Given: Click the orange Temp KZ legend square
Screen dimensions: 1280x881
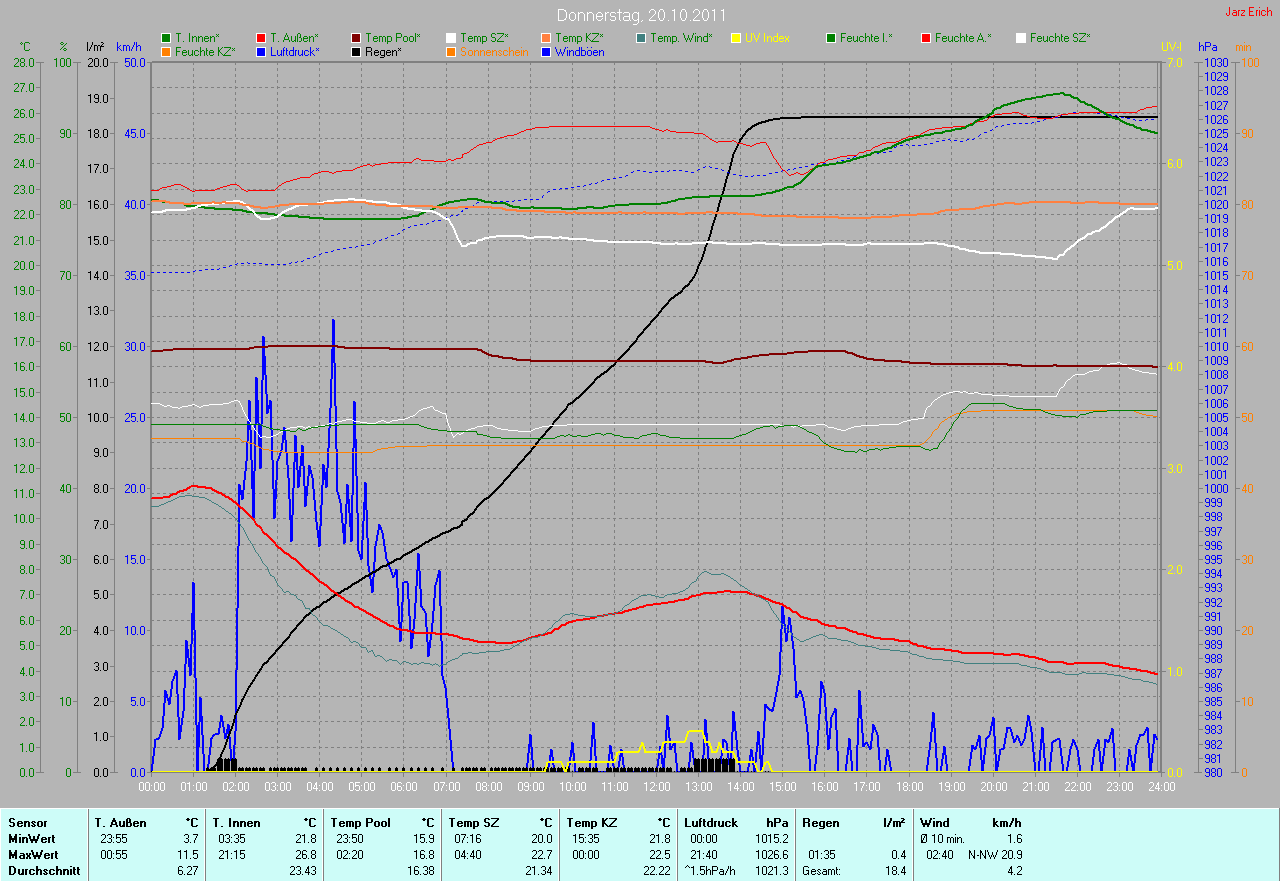Looking at the screenshot, I should tap(546, 38).
